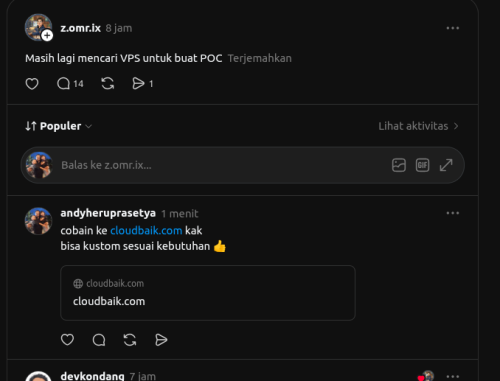Image resolution: width=500 pixels, height=381 pixels.
Task: Open more options for z.omr.ix post
Action: [453, 28]
